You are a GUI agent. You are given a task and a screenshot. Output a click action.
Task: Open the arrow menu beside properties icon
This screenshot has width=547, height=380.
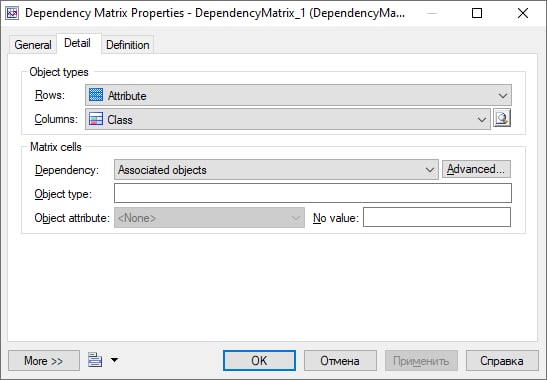point(114,360)
